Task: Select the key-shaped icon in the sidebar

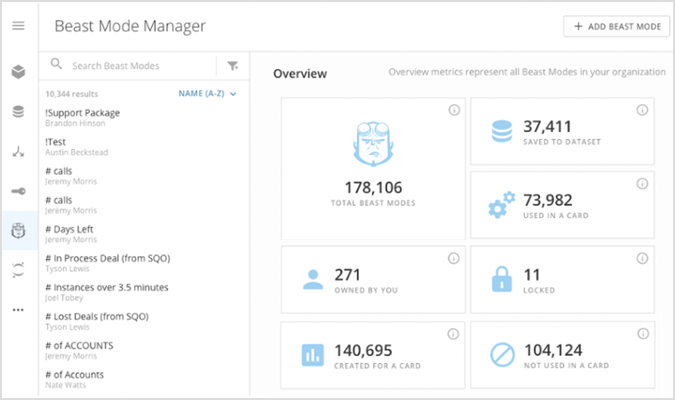Action: (18, 191)
